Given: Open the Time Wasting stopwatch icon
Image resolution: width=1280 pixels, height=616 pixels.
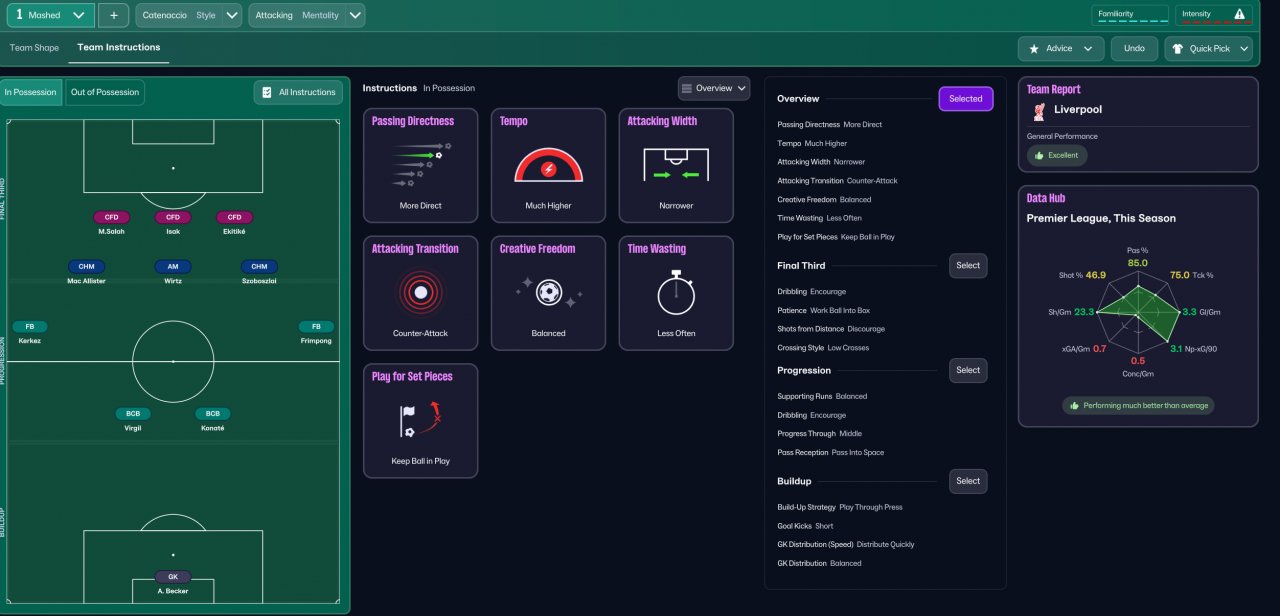Looking at the screenshot, I should click(x=676, y=292).
